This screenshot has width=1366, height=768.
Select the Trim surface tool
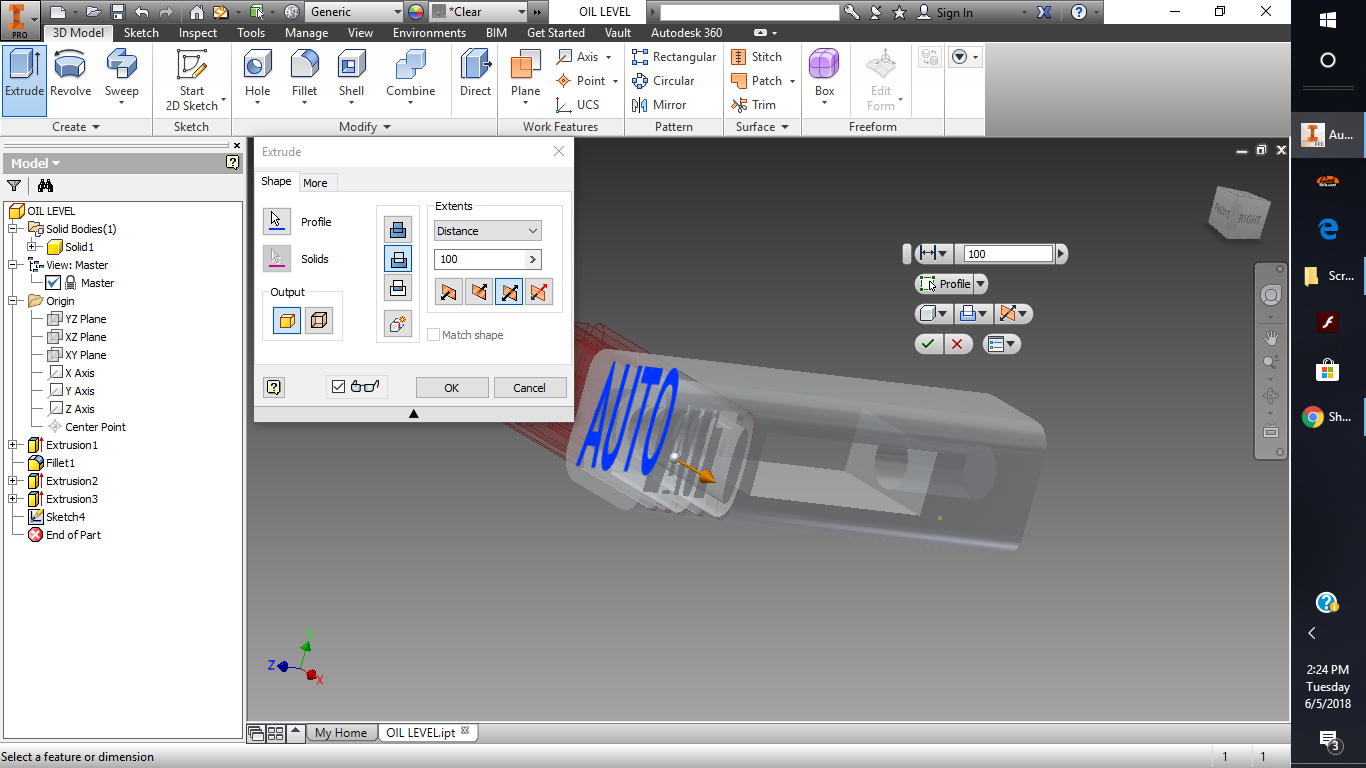click(x=754, y=105)
